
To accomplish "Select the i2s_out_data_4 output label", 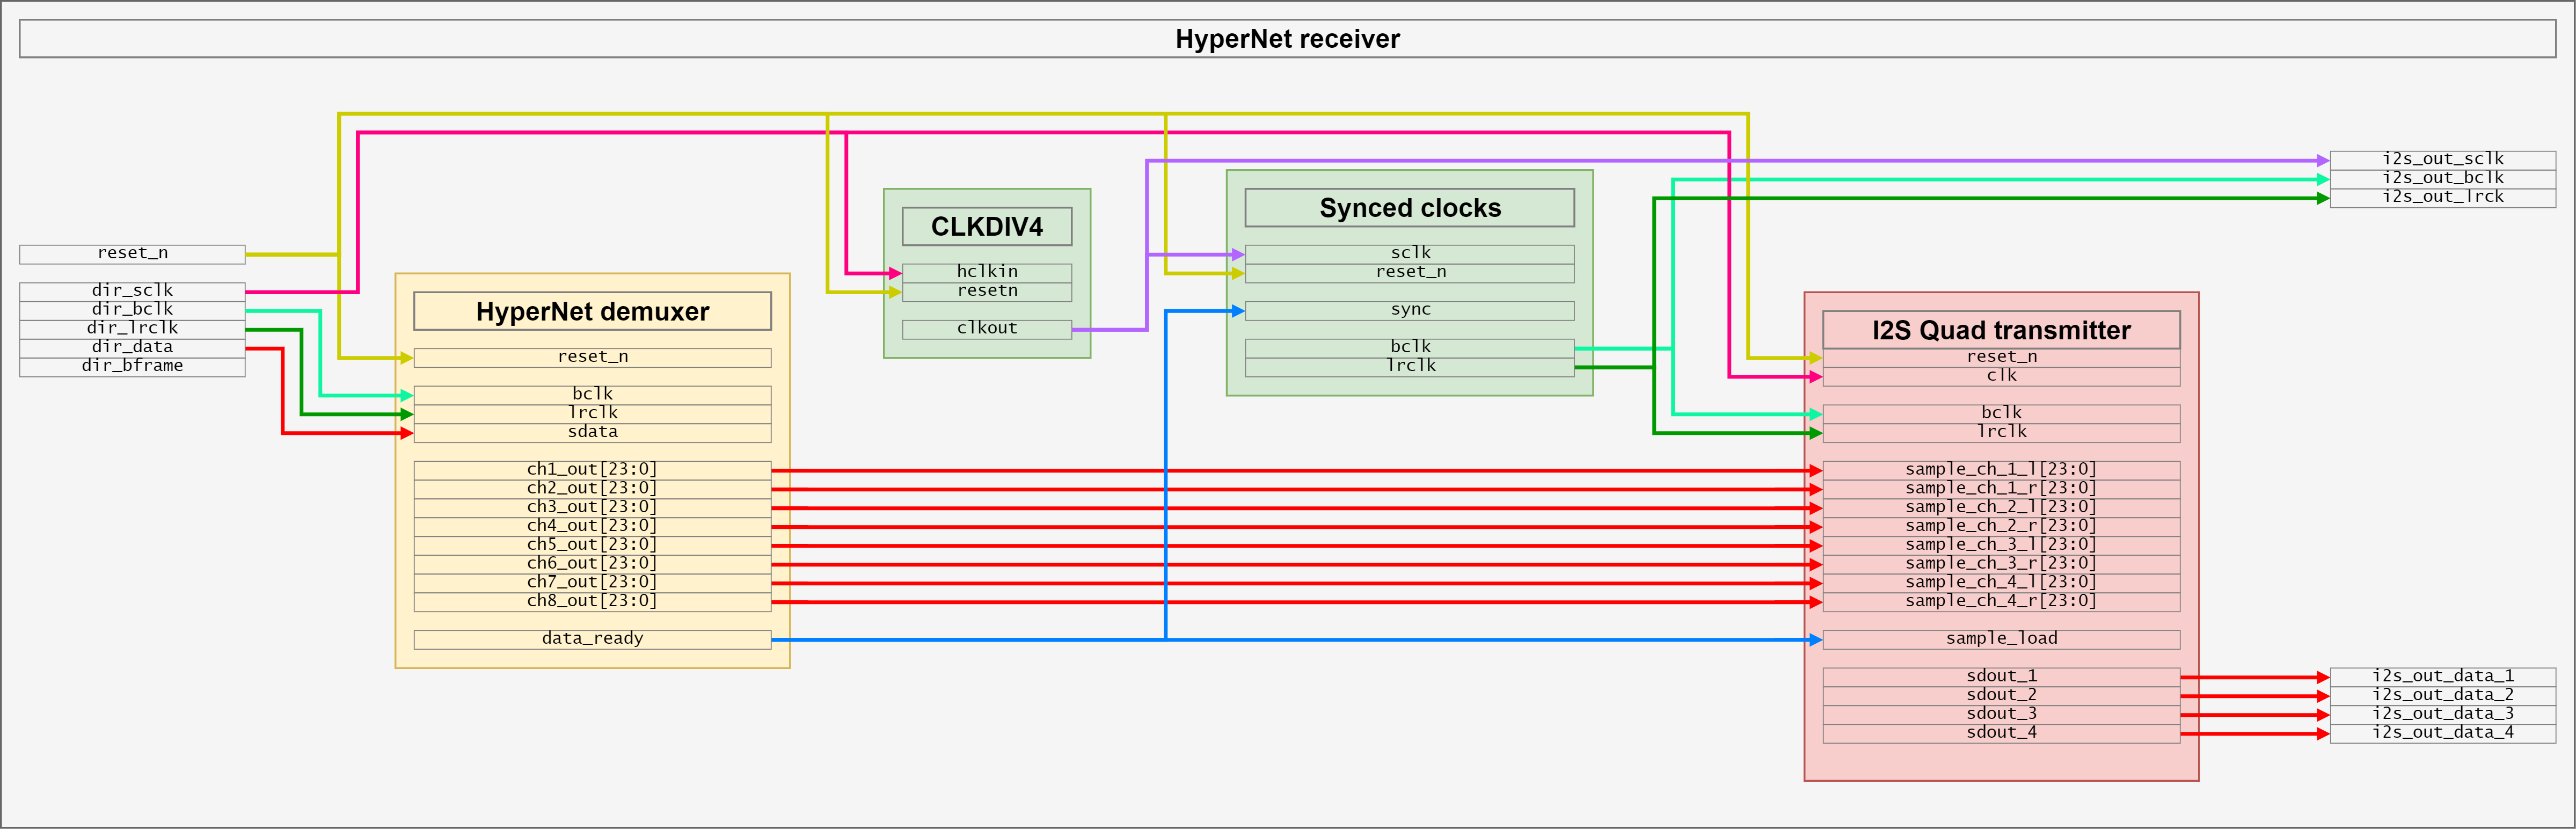I will (2442, 733).
